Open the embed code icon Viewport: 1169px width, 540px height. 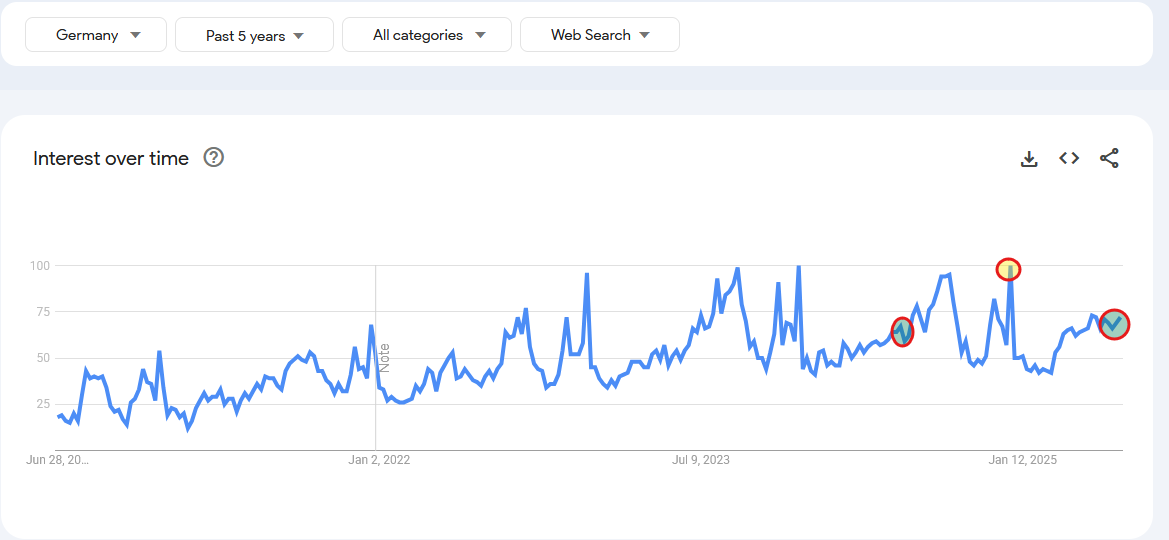click(x=1069, y=158)
